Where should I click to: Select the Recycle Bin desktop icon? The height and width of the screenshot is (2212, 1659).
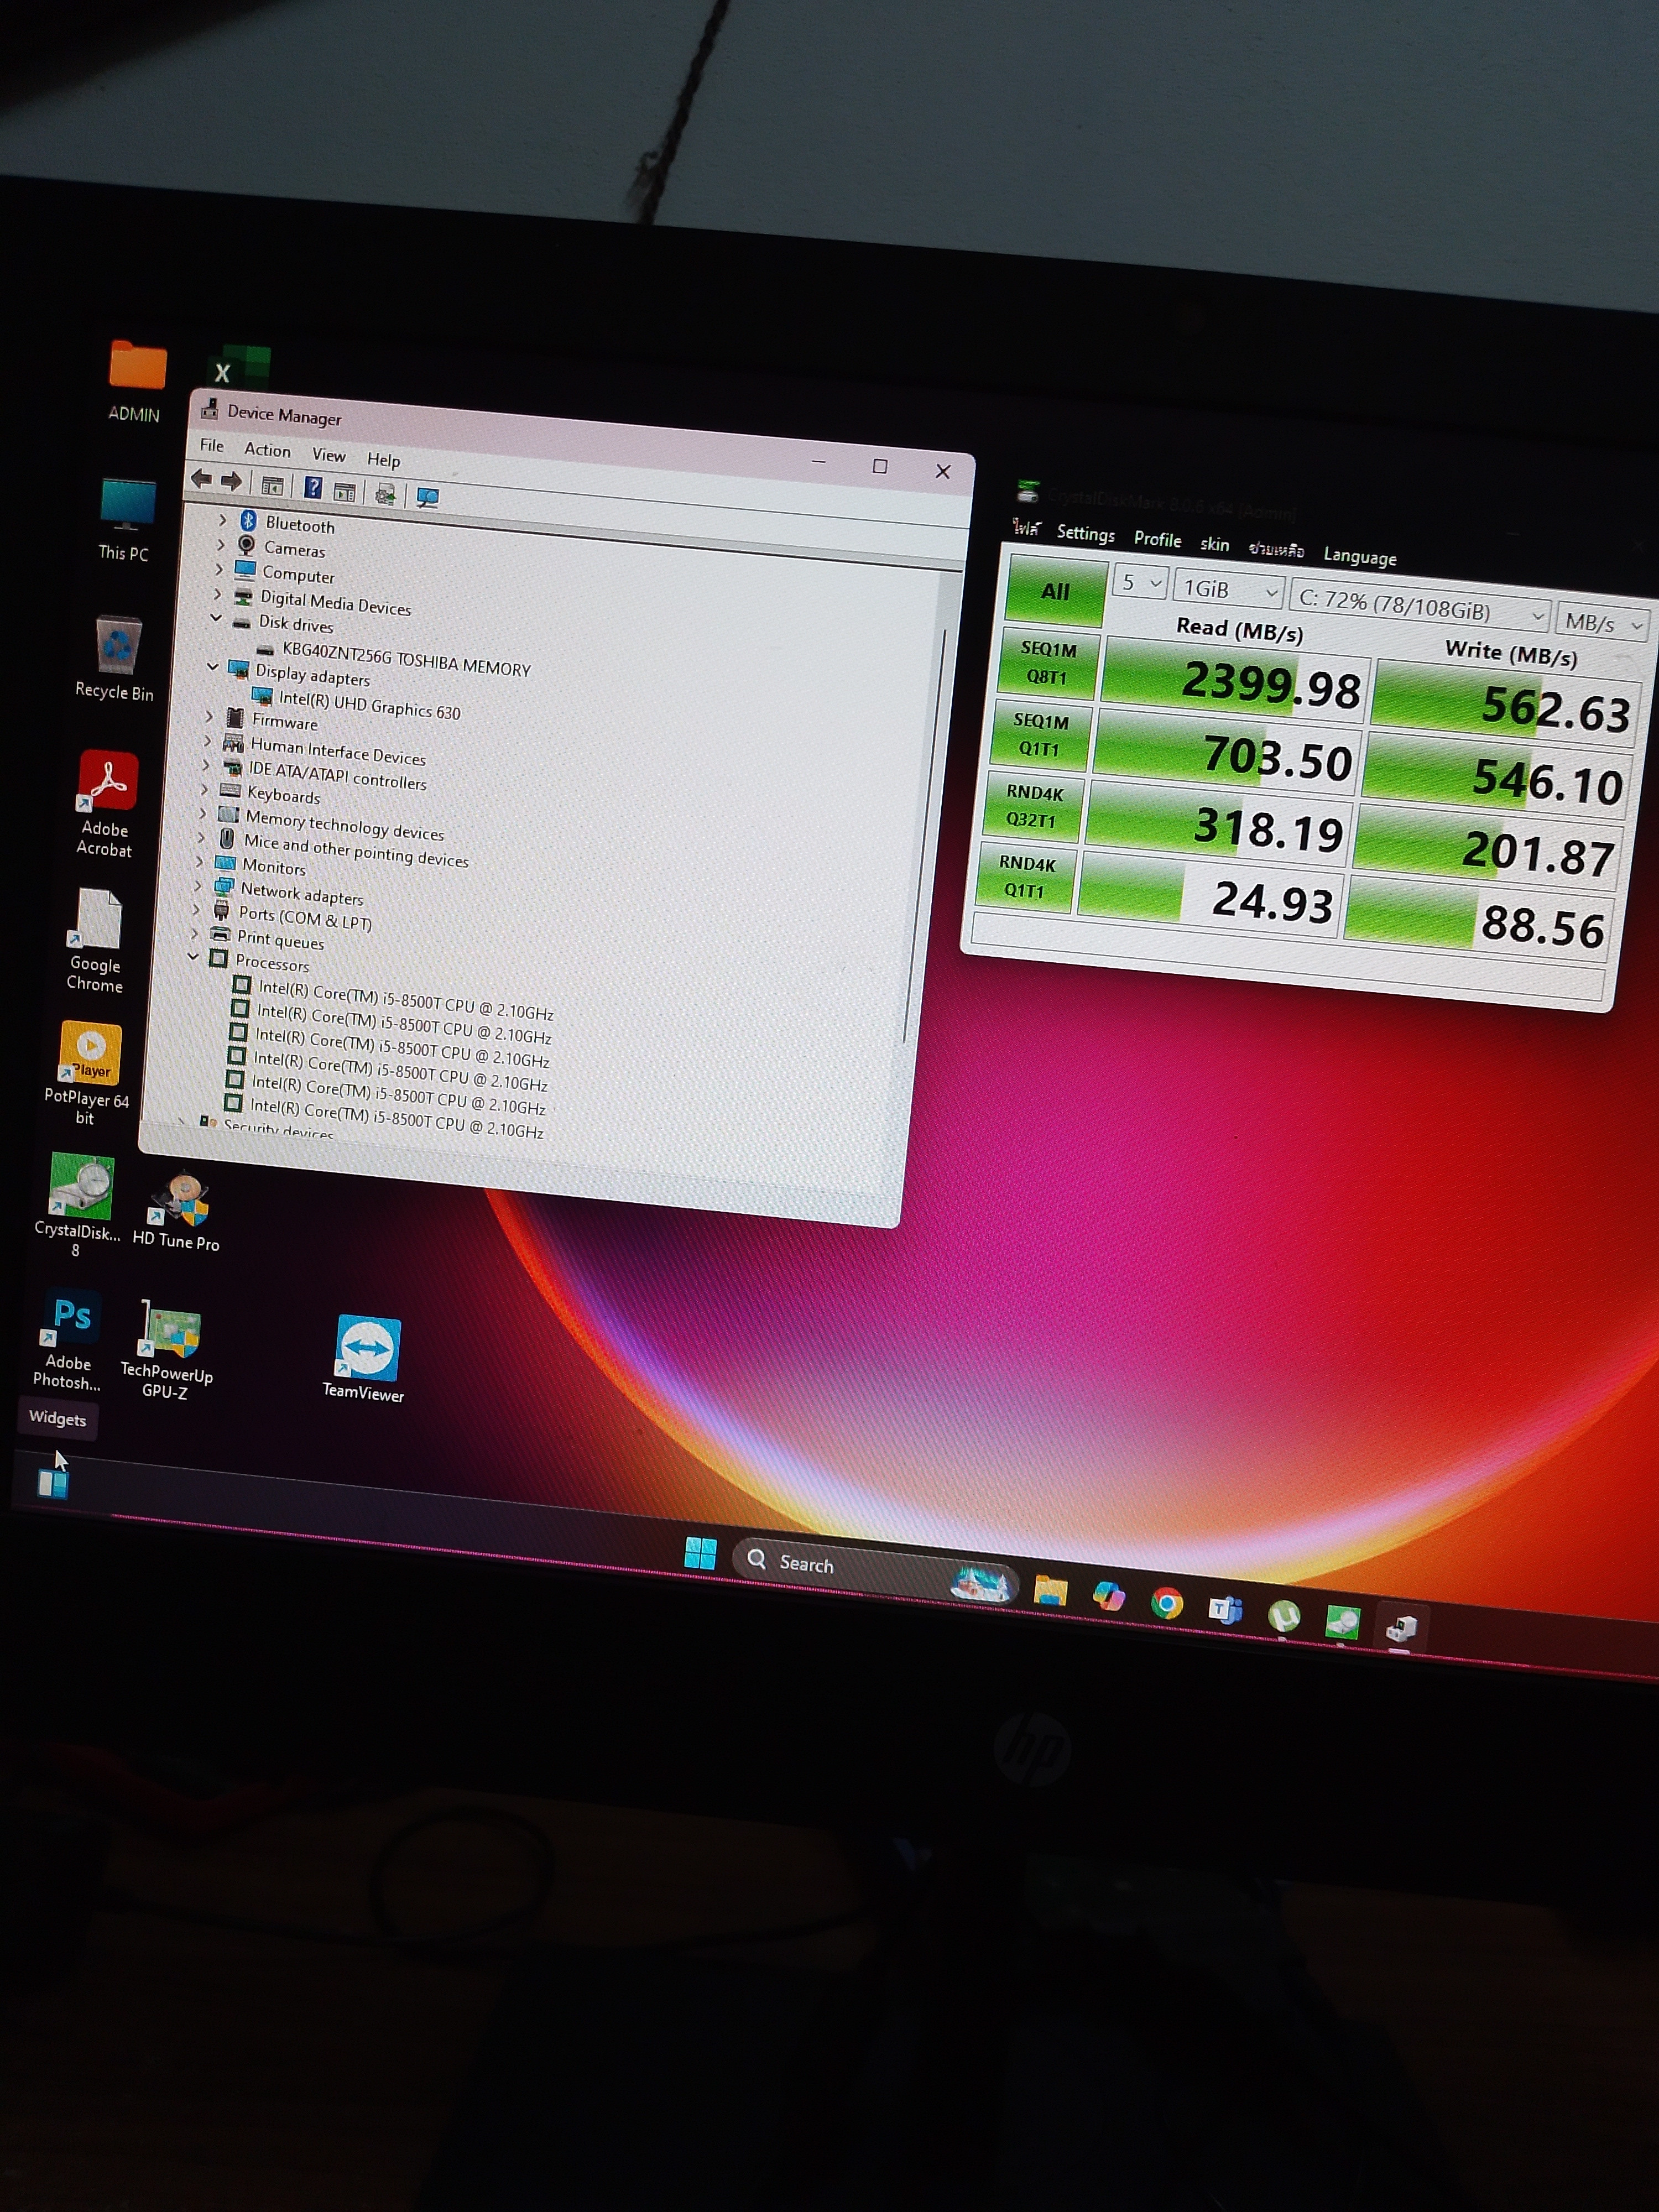point(116,658)
